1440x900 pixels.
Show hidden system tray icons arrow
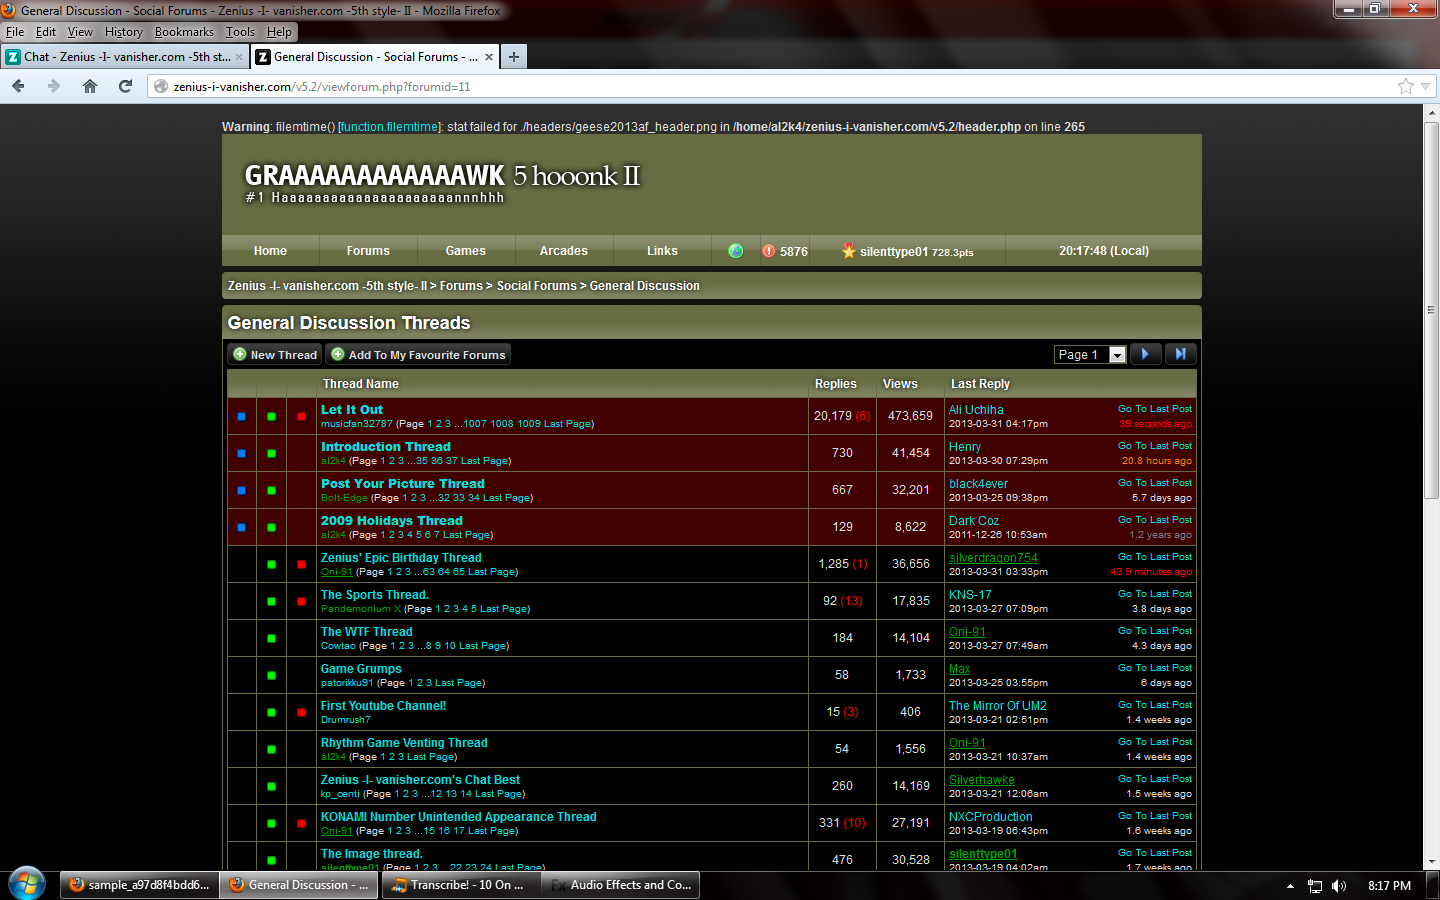(x=1290, y=886)
